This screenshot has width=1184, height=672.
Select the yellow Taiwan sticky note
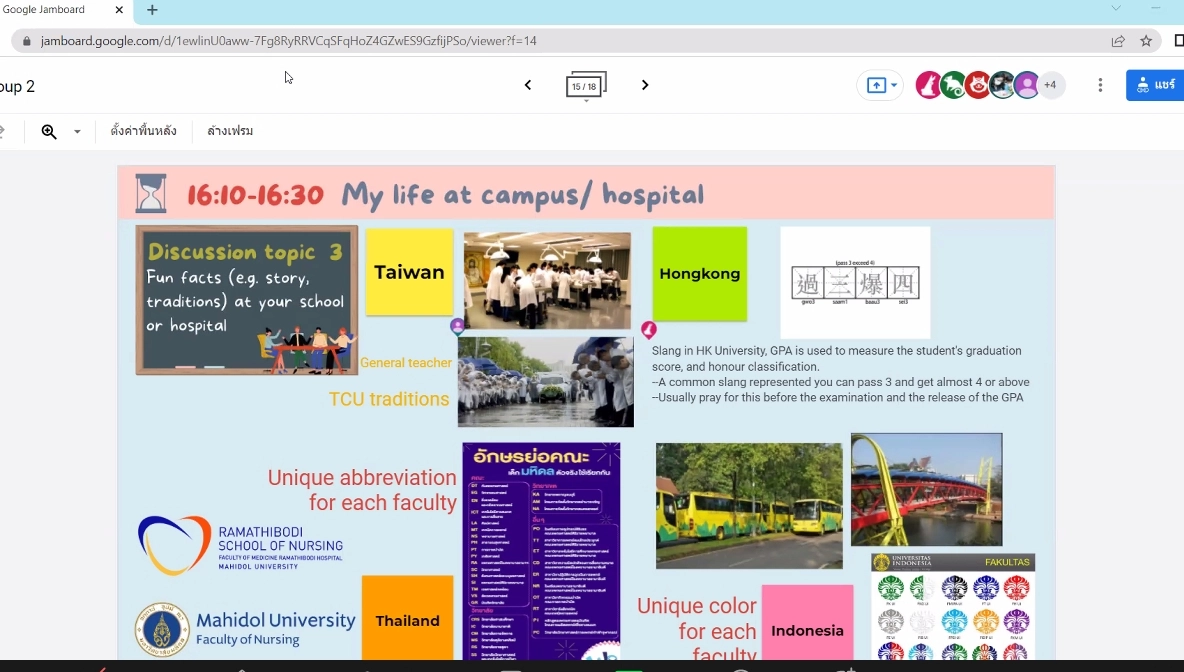[x=409, y=273]
